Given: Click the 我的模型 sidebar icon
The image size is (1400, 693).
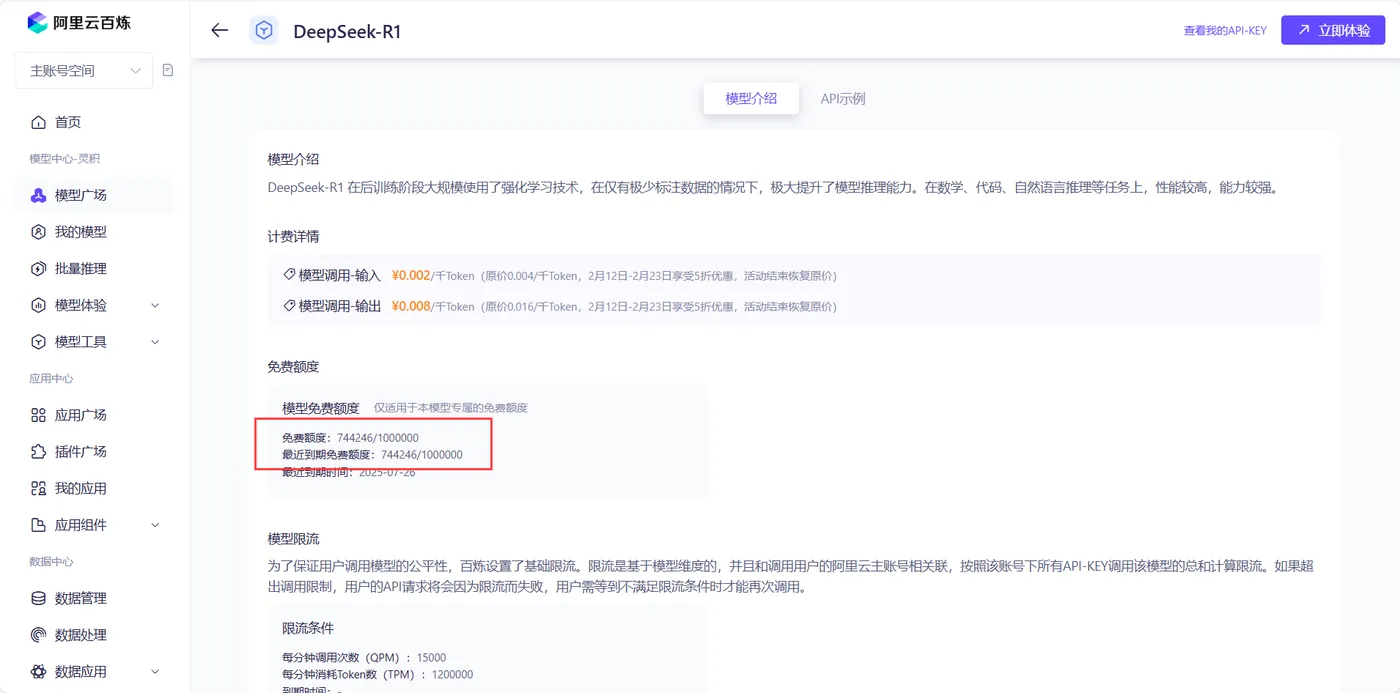Looking at the screenshot, I should 39,232.
